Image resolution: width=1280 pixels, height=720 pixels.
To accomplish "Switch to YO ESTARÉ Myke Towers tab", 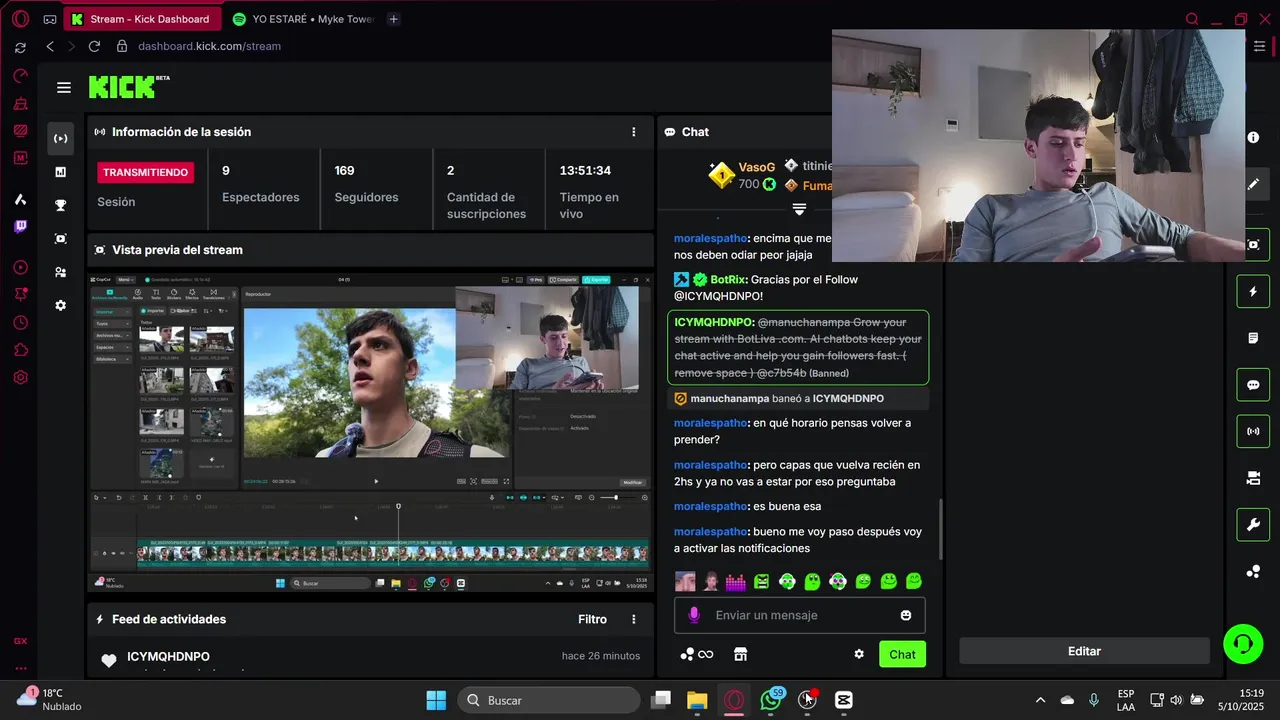I will coord(303,19).
